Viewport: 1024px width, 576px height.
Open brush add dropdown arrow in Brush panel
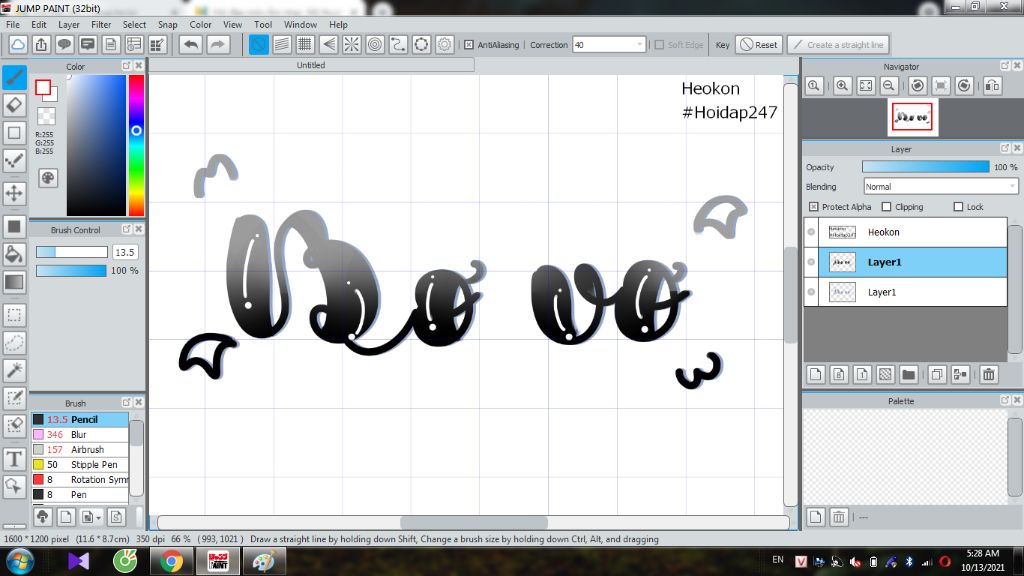point(98,518)
